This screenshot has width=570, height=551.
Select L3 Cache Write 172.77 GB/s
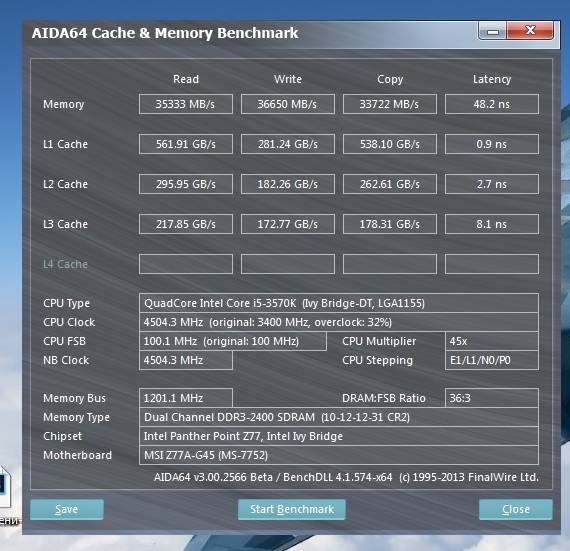[x=288, y=224]
